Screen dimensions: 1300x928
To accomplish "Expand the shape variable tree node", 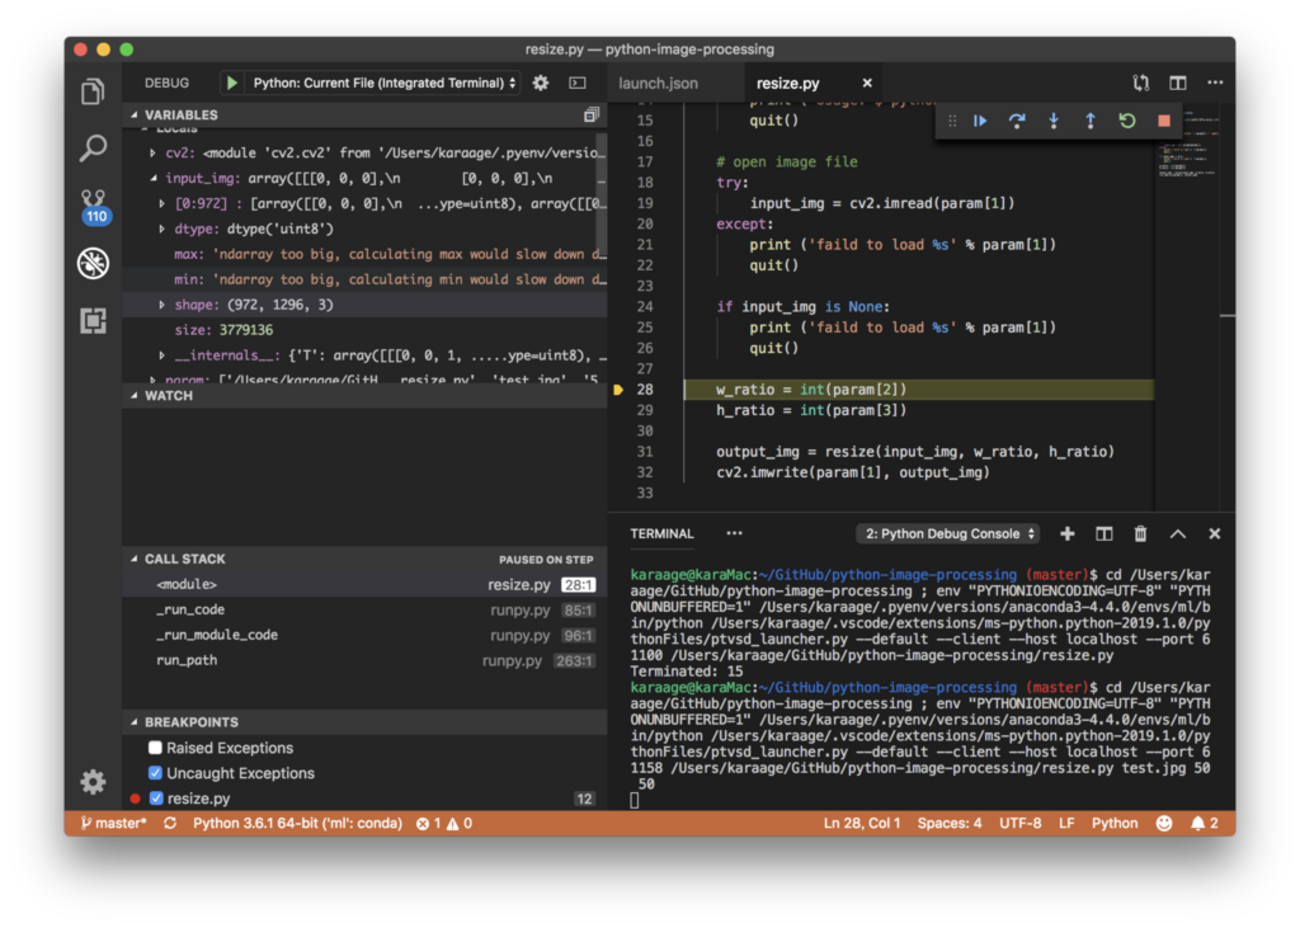I will (x=162, y=305).
